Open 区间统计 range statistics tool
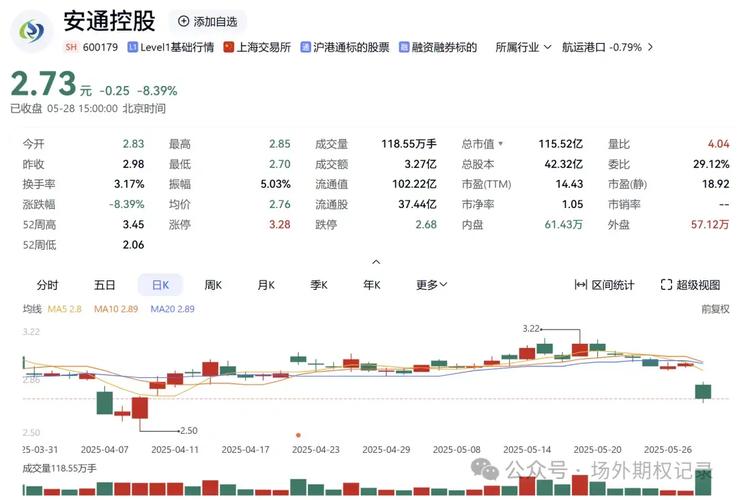Viewport: 737px width, 500px height. [x=604, y=285]
